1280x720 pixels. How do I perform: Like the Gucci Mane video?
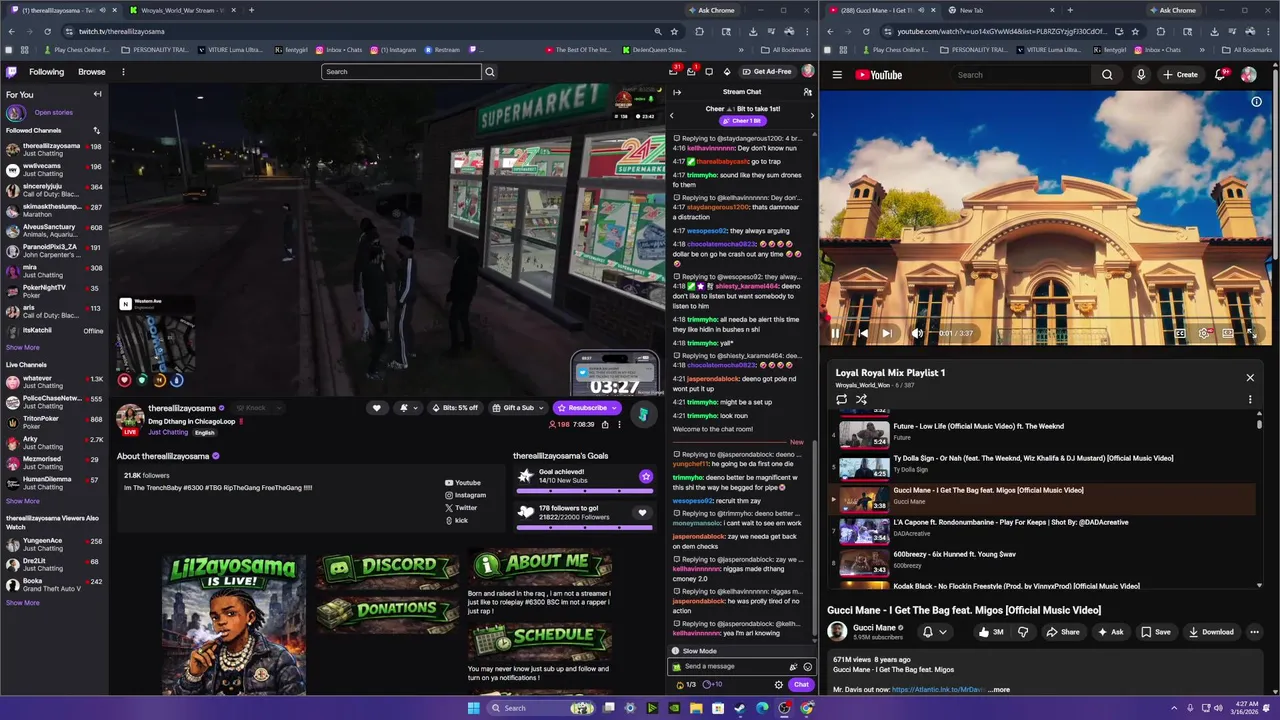pos(990,632)
